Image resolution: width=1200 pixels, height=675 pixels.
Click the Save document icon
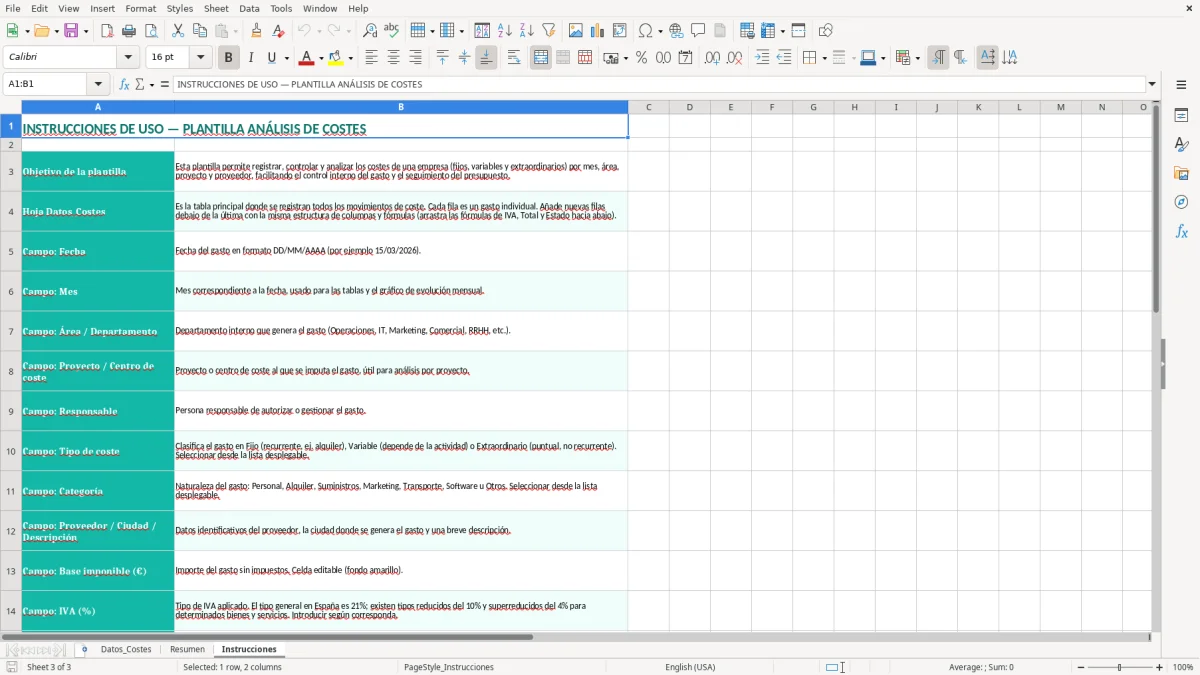tap(71, 31)
